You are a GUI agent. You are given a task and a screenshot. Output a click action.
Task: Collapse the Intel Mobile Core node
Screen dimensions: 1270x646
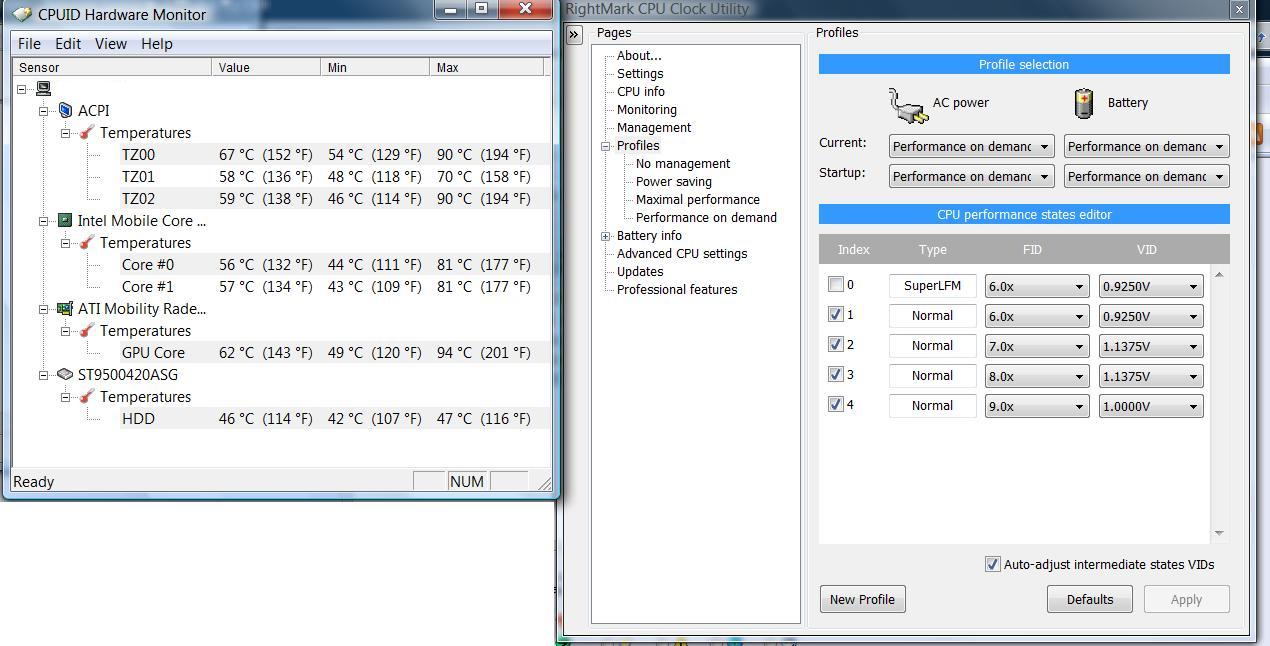[43, 220]
